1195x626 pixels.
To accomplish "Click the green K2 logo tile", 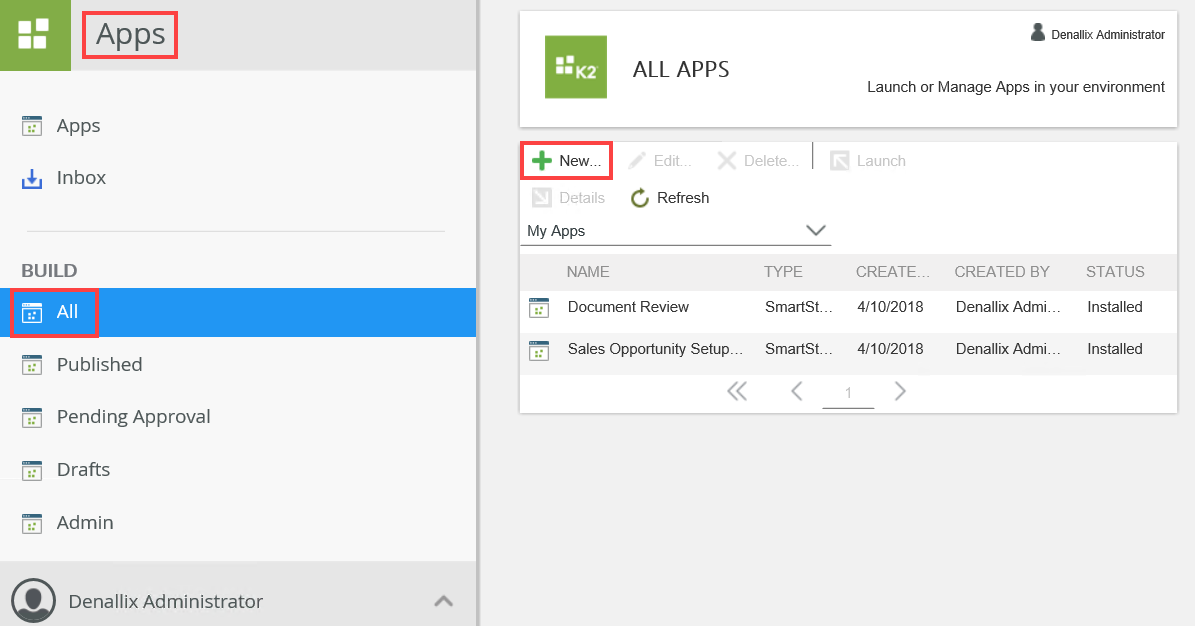I will pos(575,67).
